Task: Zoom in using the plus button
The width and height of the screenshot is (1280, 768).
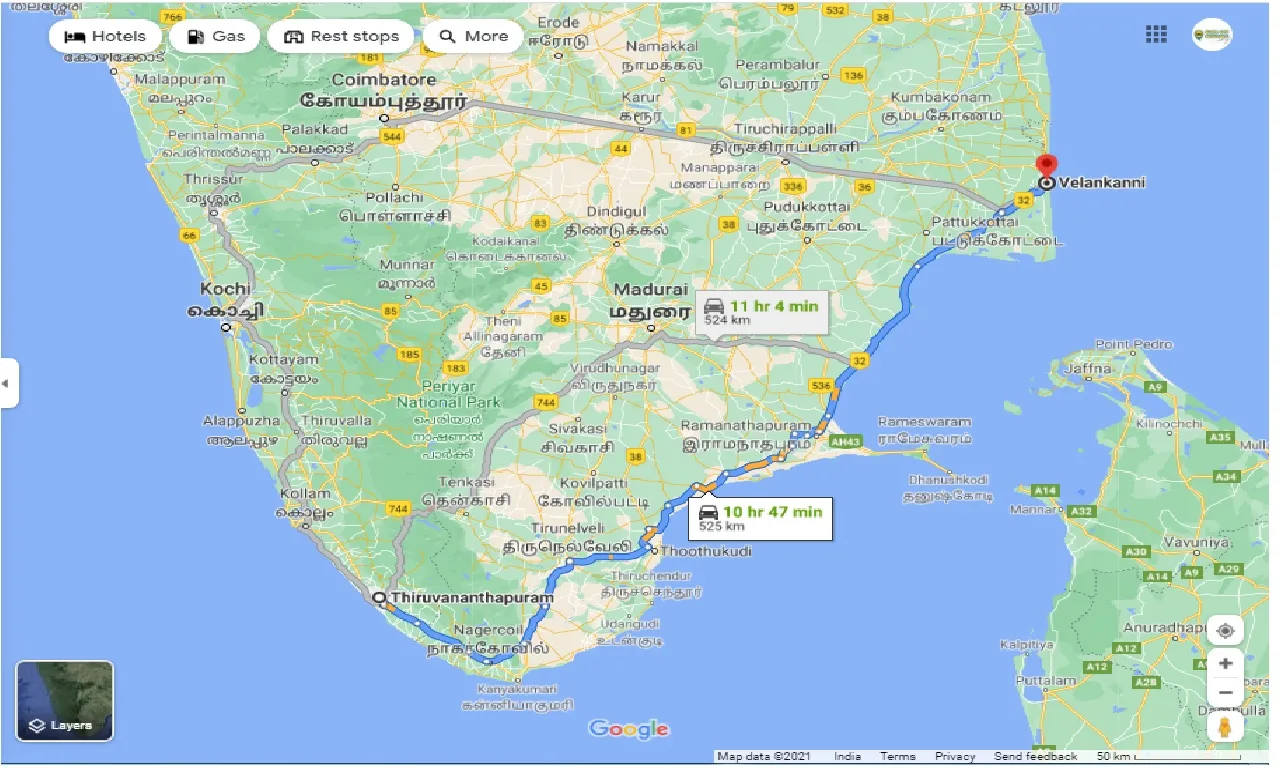Action: point(1225,662)
